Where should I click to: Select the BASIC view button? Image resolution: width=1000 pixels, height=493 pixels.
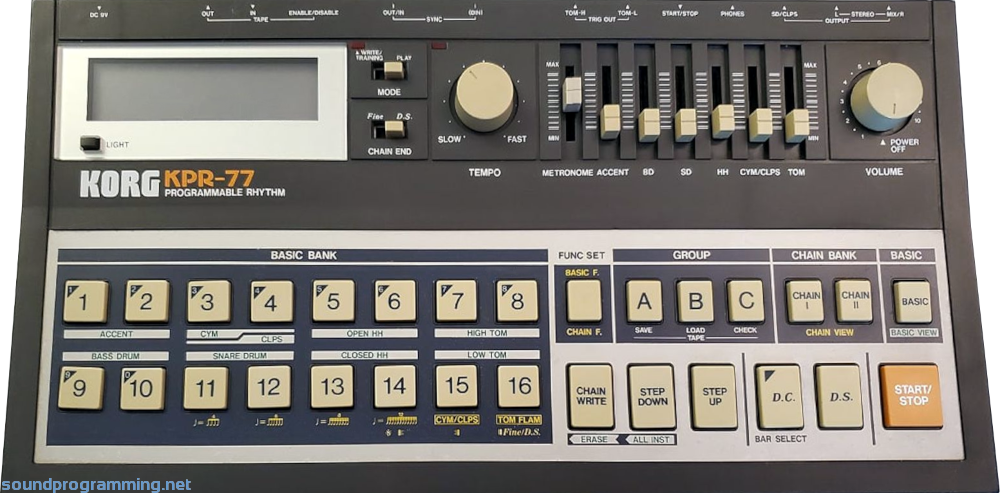click(913, 302)
